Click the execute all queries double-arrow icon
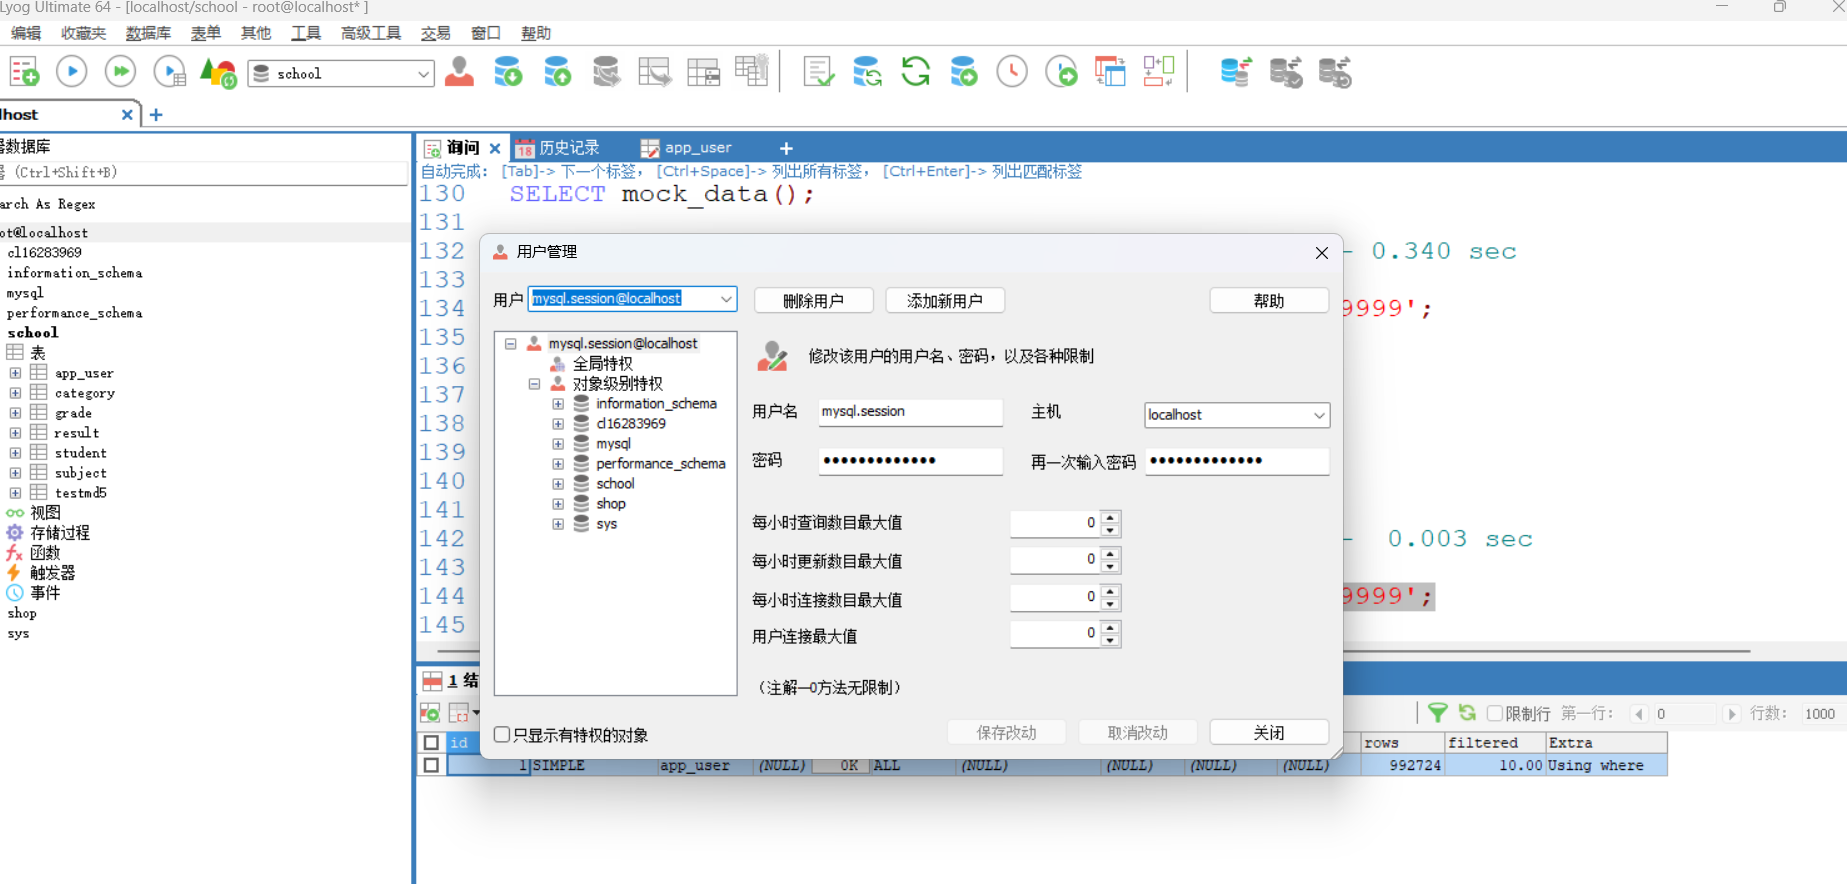Screen dimensions: 1847x884 tap(121, 72)
